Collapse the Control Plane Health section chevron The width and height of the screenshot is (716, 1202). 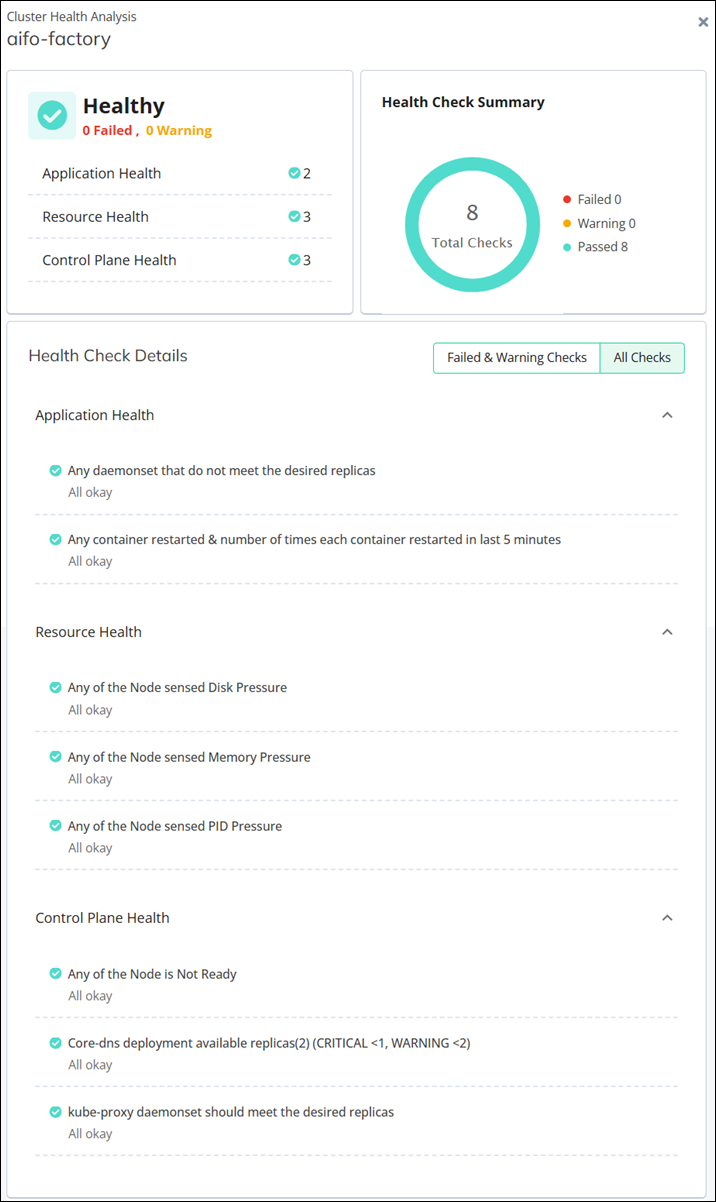coord(667,917)
